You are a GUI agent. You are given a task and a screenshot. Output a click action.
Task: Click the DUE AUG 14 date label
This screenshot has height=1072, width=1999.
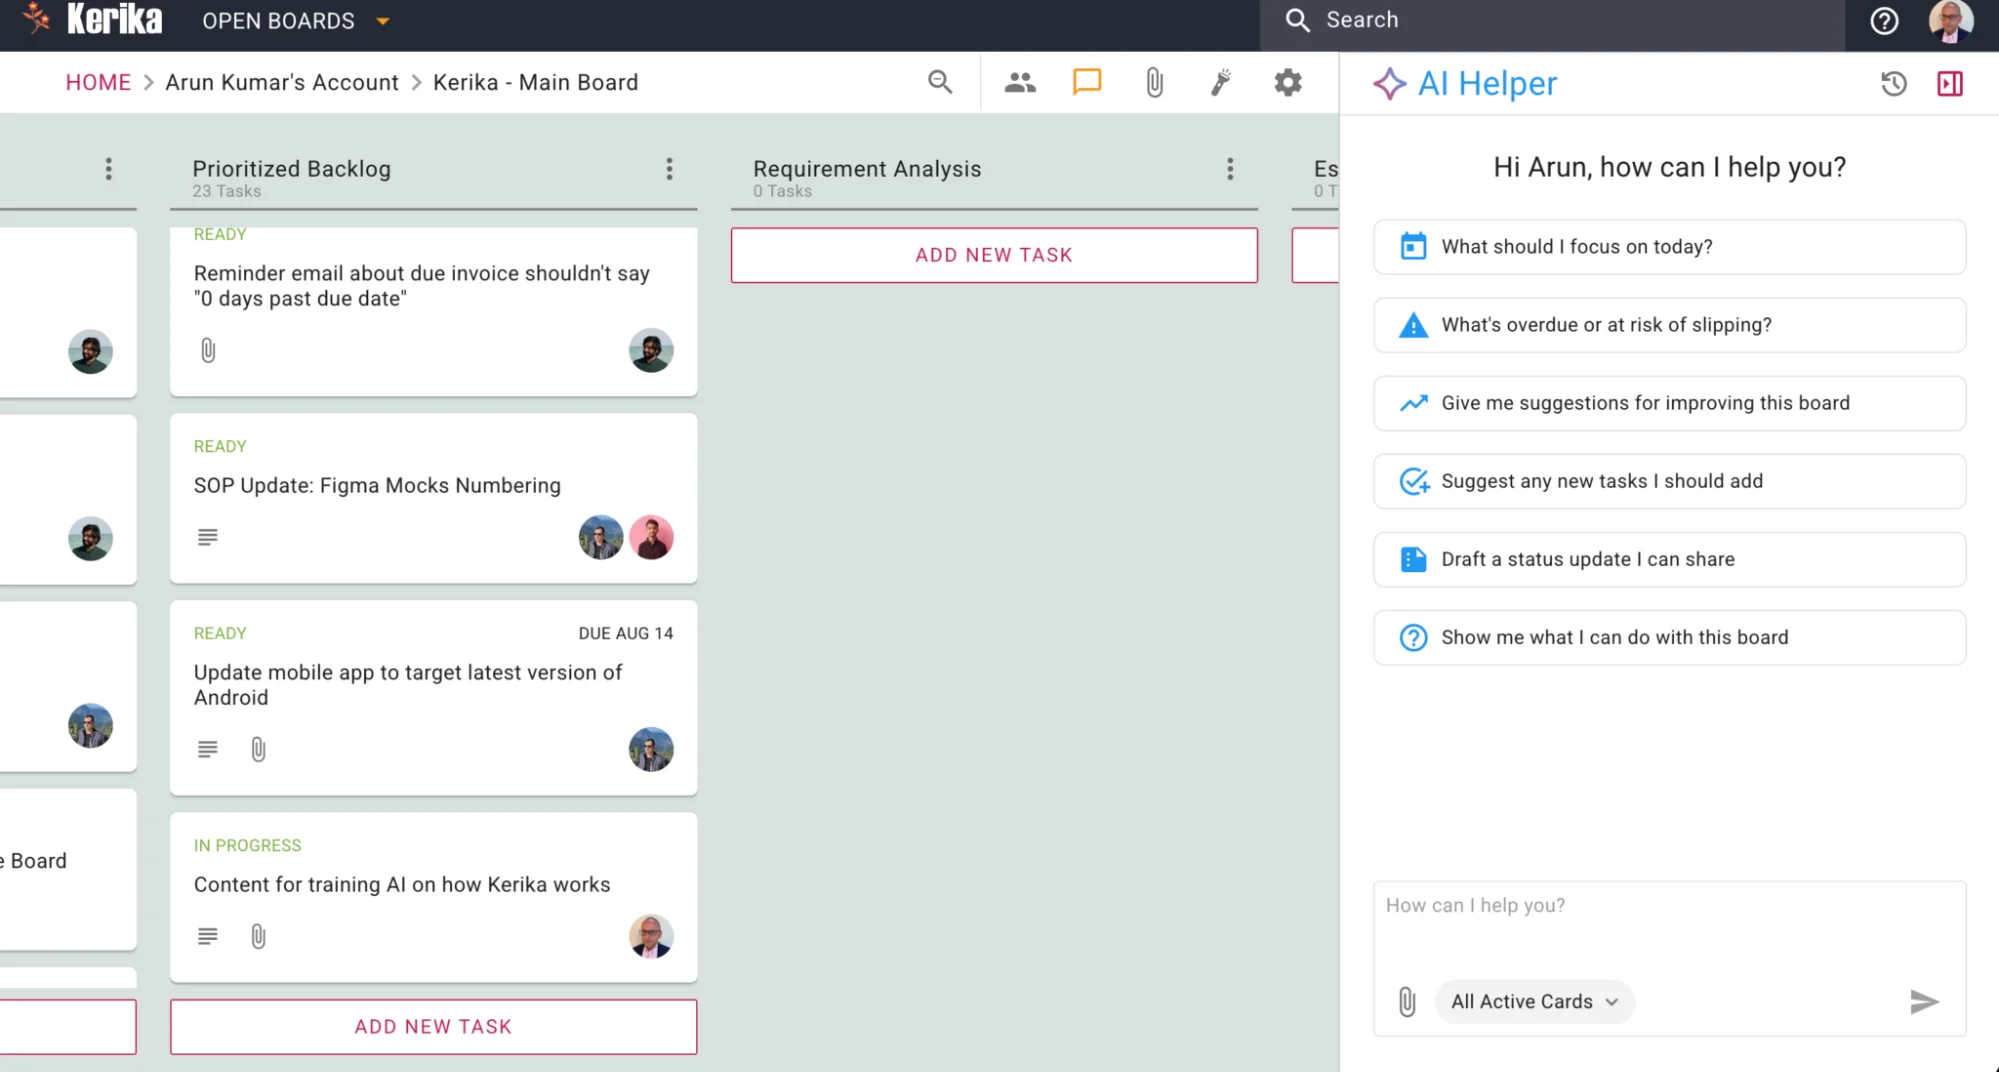tap(626, 633)
